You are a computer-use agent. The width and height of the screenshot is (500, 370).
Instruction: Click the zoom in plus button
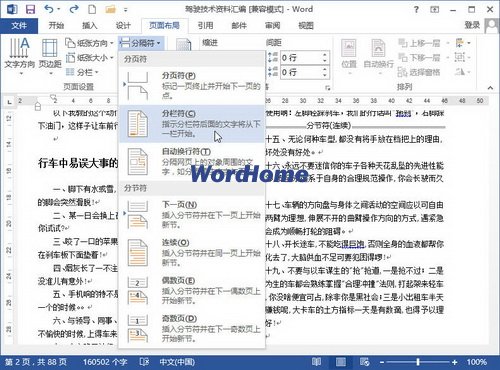(x=454, y=362)
